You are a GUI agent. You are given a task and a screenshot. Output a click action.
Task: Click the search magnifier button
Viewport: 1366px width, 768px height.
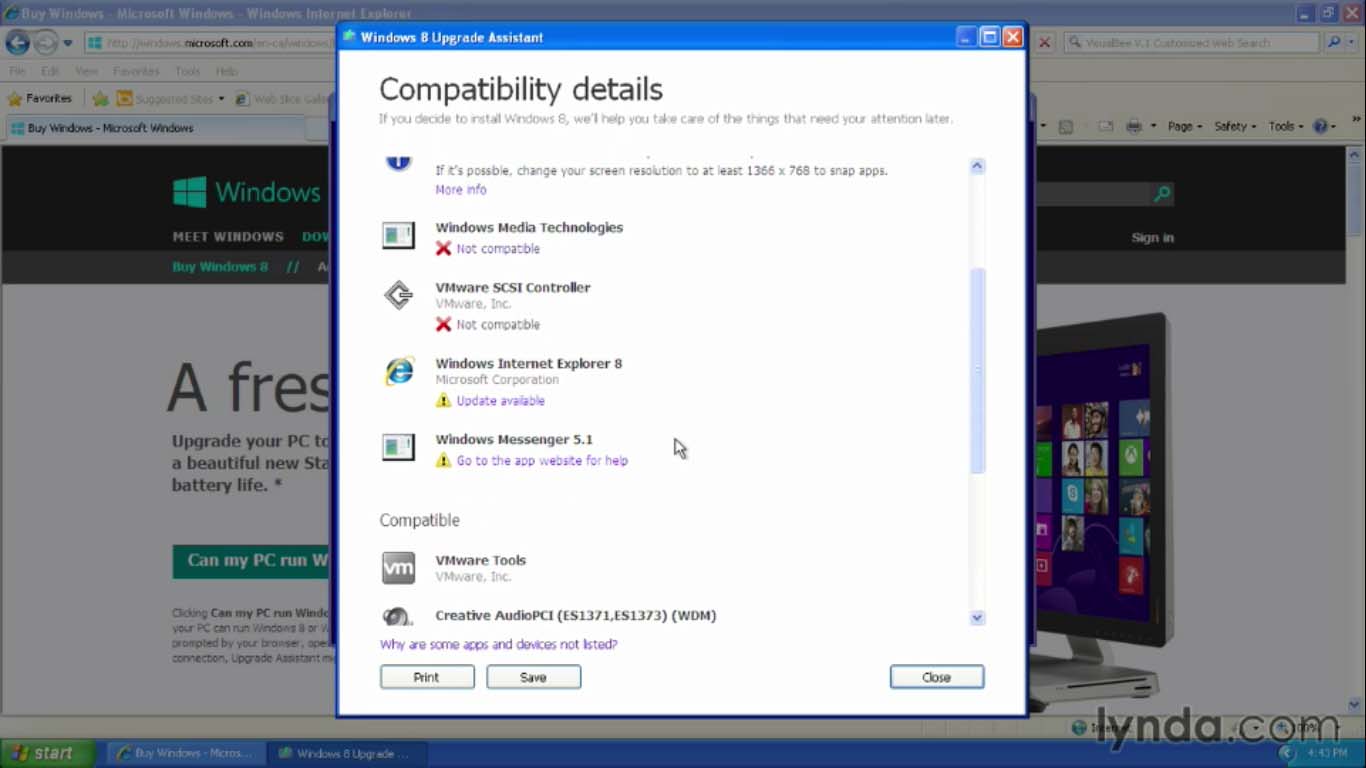pos(1334,43)
